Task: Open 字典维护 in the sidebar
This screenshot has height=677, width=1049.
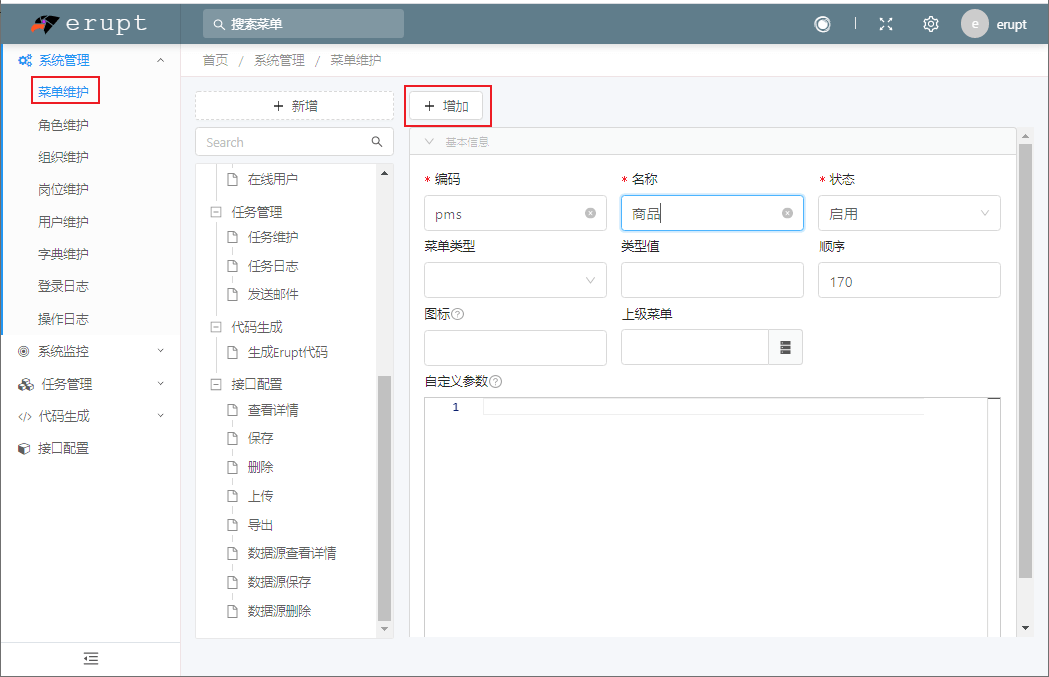Action: point(63,254)
